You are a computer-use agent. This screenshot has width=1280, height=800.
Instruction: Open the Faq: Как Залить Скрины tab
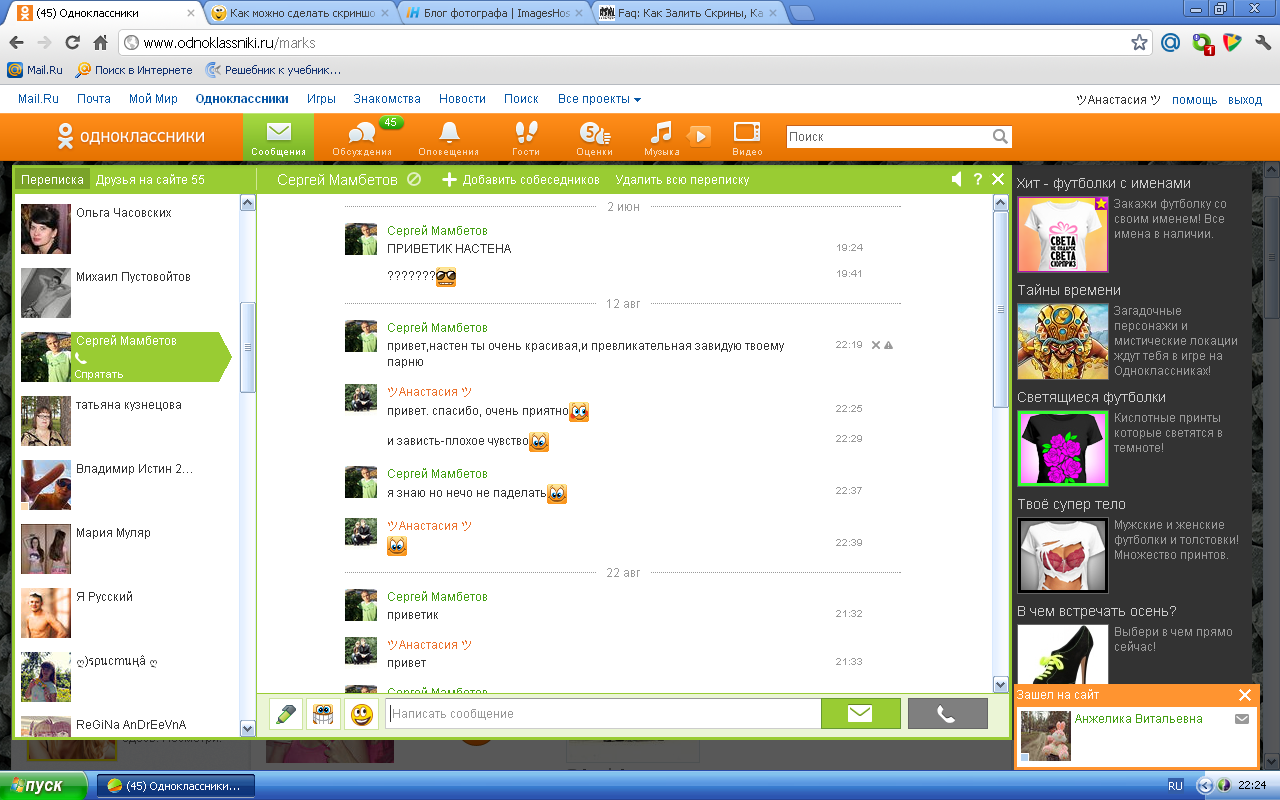pos(687,13)
